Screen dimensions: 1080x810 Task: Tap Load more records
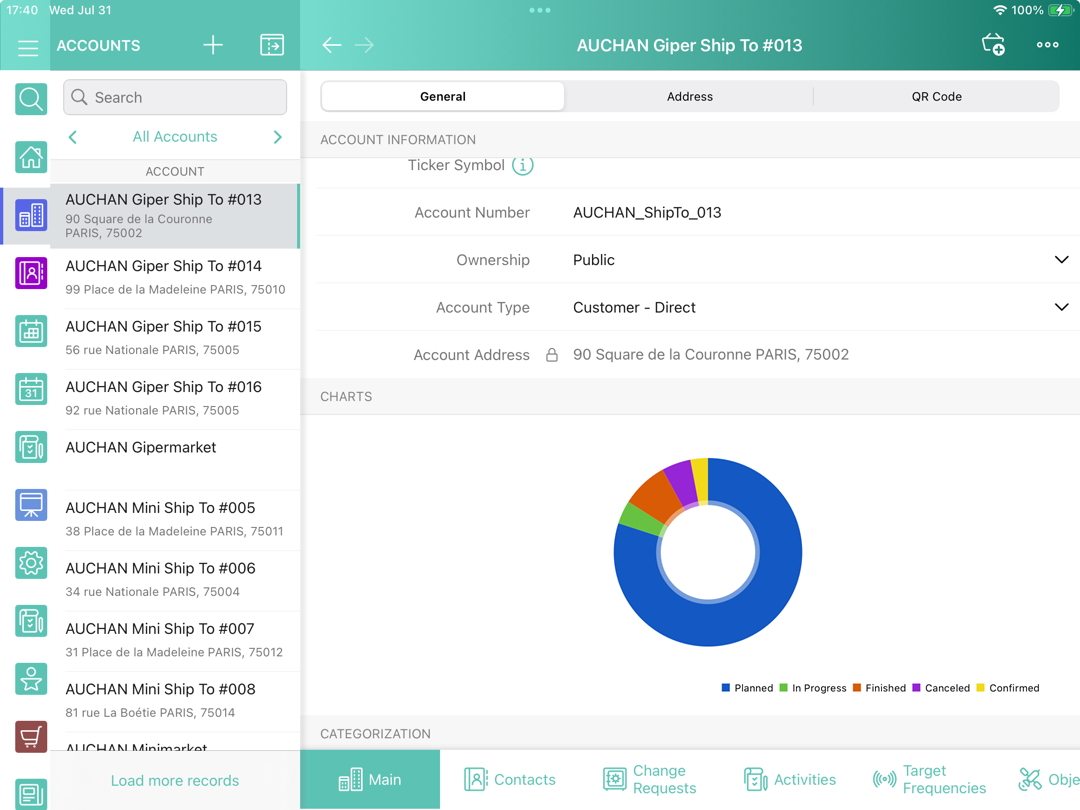(x=175, y=779)
